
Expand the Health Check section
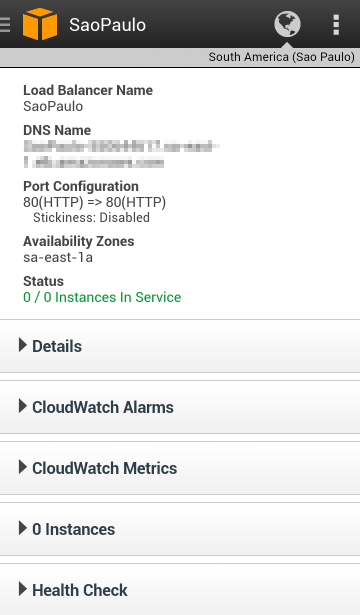[180, 590]
